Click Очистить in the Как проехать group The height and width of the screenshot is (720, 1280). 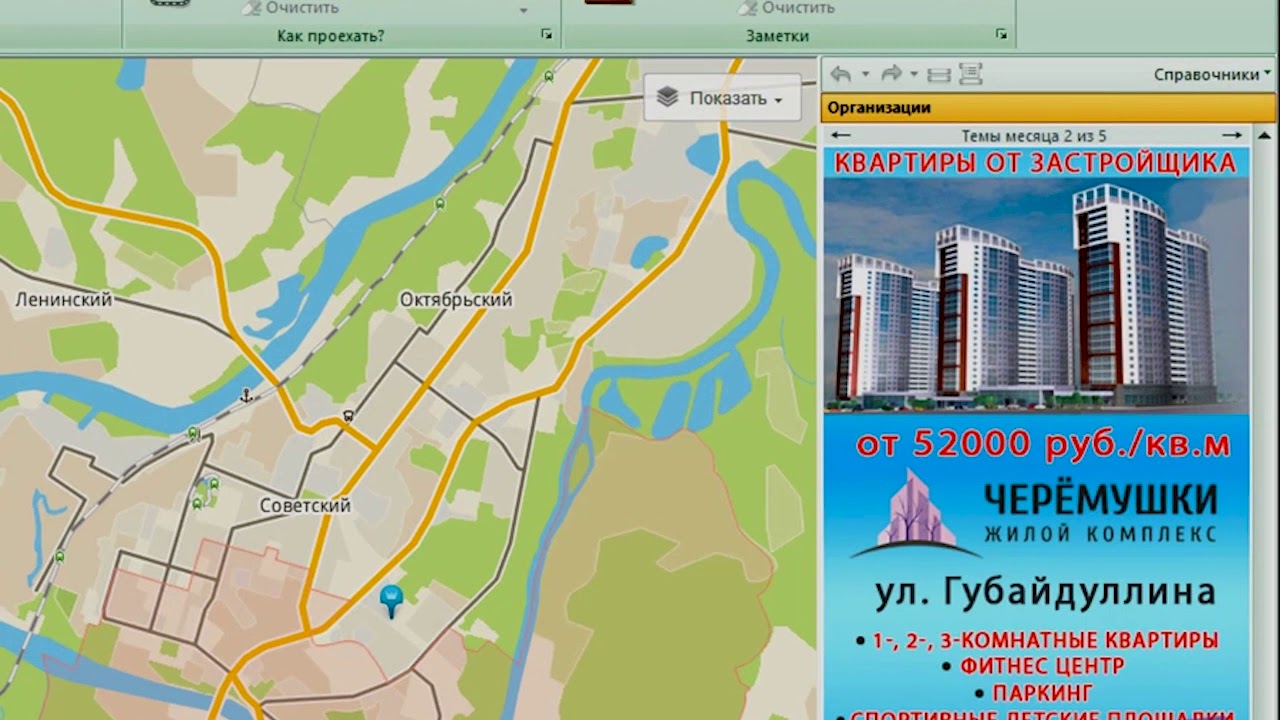coord(290,8)
